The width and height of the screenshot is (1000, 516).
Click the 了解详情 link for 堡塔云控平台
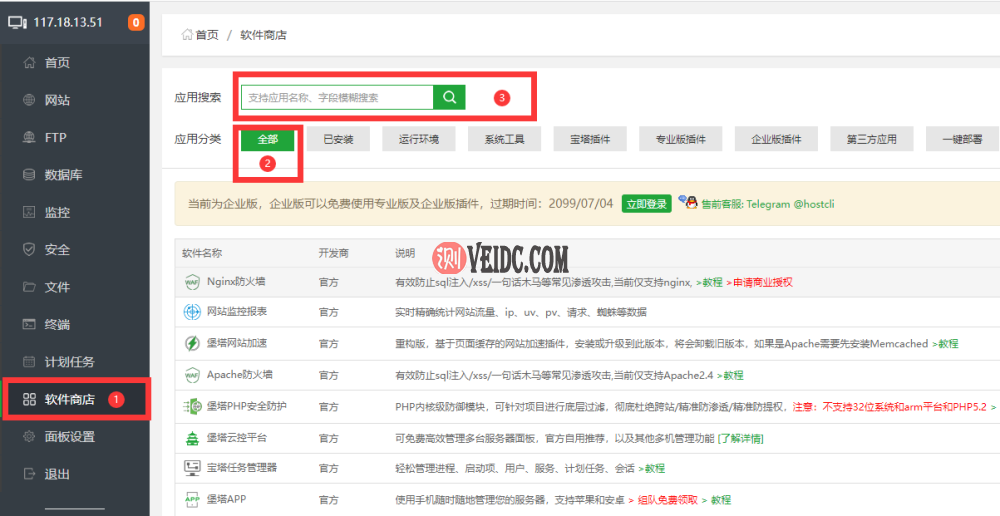[740, 438]
